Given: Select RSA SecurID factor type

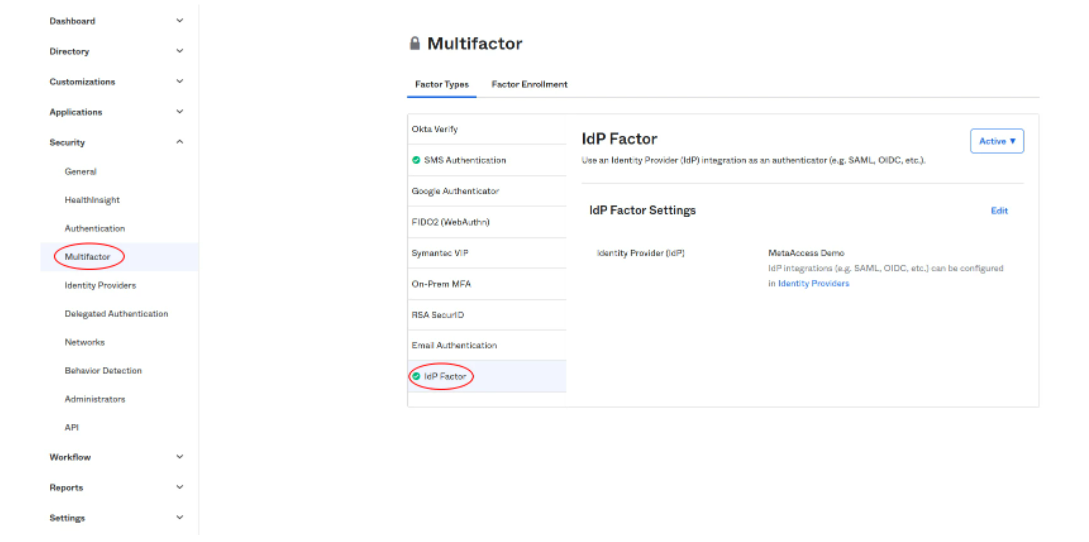Looking at the screenshot, I should point(487,315).
